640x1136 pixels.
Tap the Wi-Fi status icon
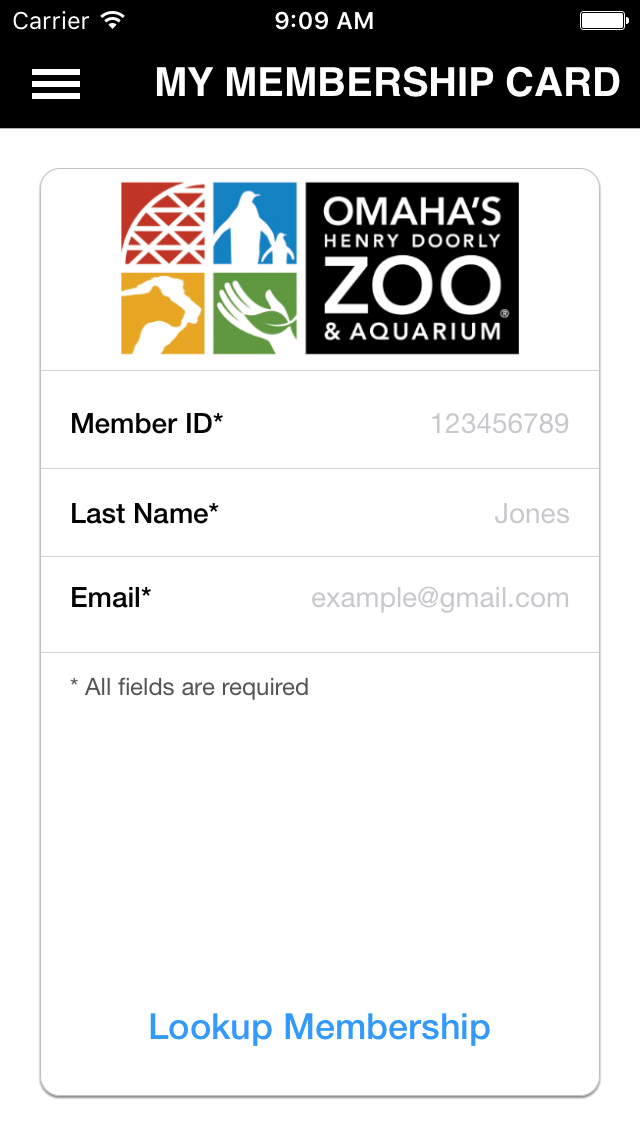pos(113,20)
